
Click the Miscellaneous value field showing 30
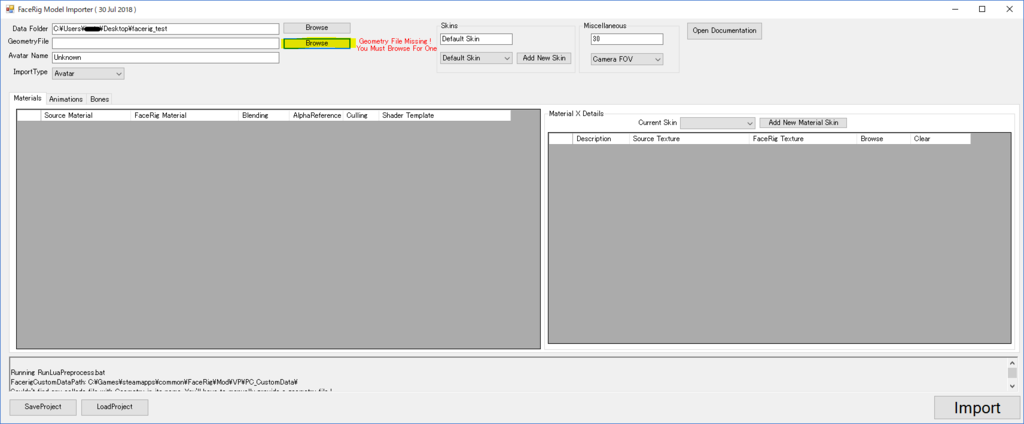pyautogui.click(x=627, y=39)
